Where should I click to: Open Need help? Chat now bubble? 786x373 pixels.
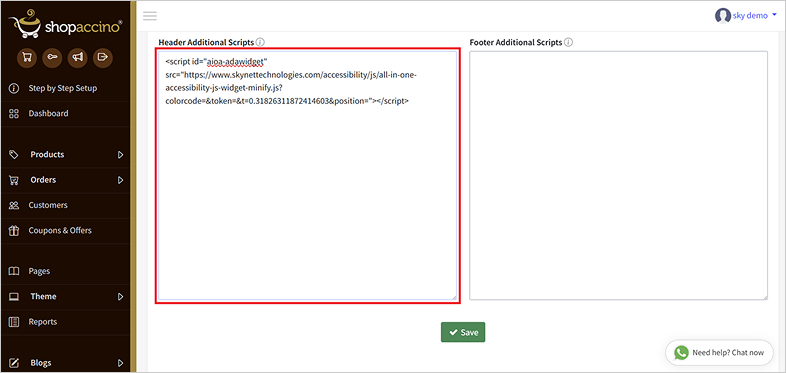click(x=719, y=352)
